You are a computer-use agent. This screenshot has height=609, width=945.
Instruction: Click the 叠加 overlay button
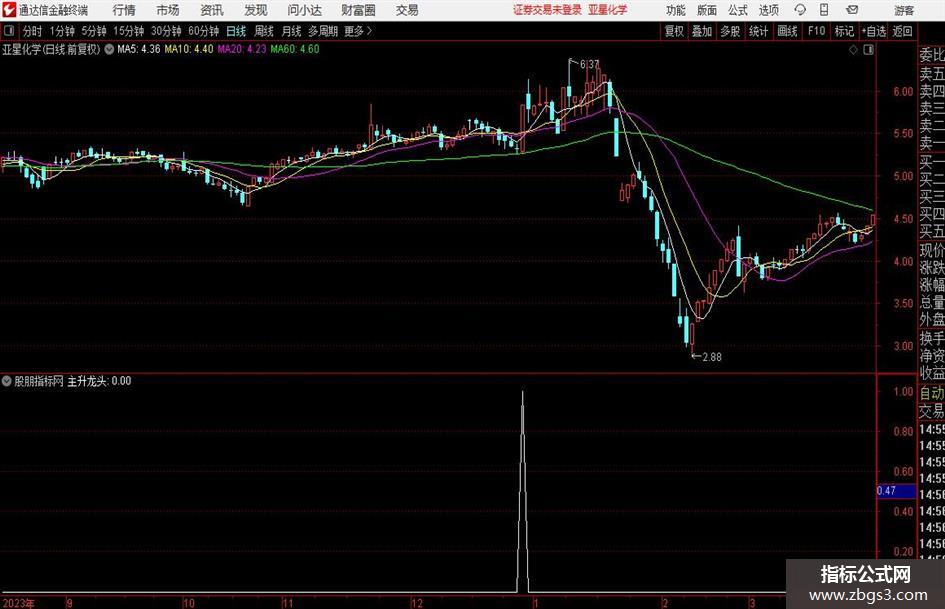702,31
